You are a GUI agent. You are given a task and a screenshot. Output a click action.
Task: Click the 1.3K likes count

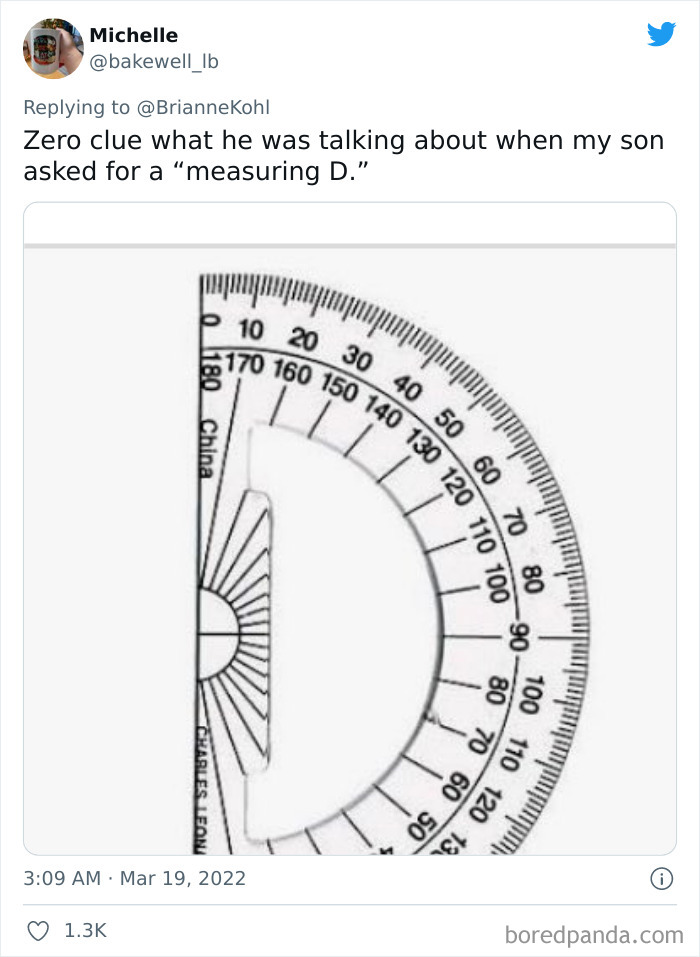(x=85, y=931)
